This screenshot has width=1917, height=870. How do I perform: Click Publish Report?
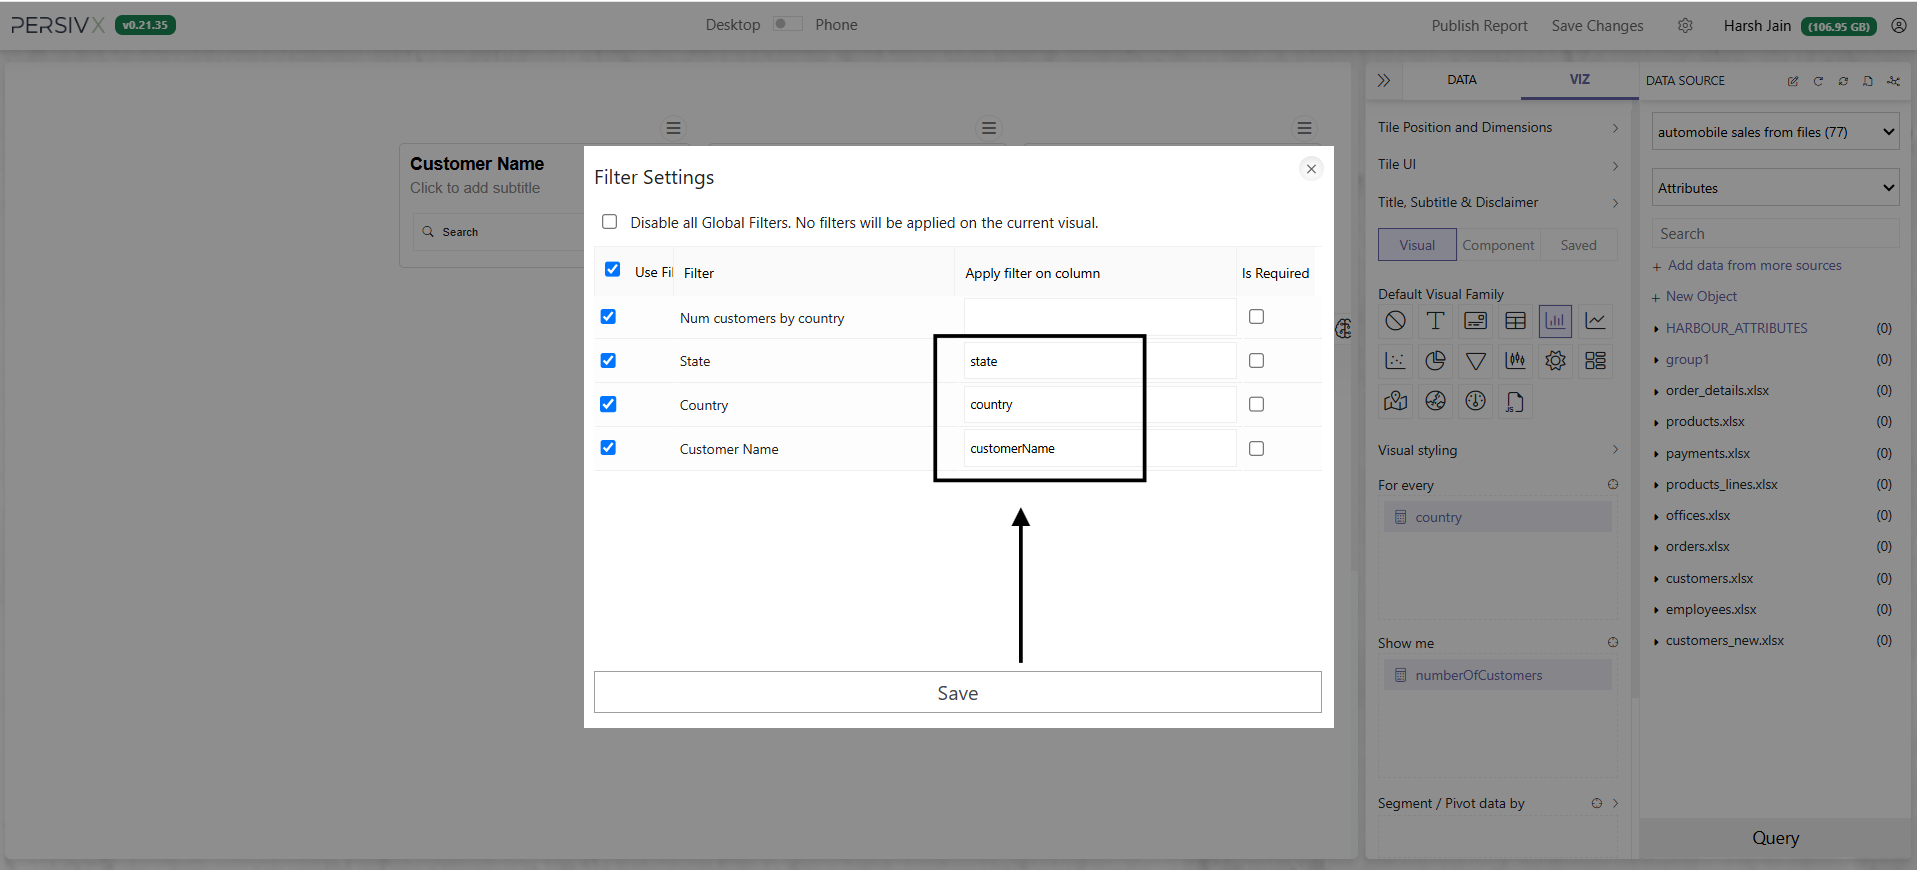click(x=1479, y=26)
